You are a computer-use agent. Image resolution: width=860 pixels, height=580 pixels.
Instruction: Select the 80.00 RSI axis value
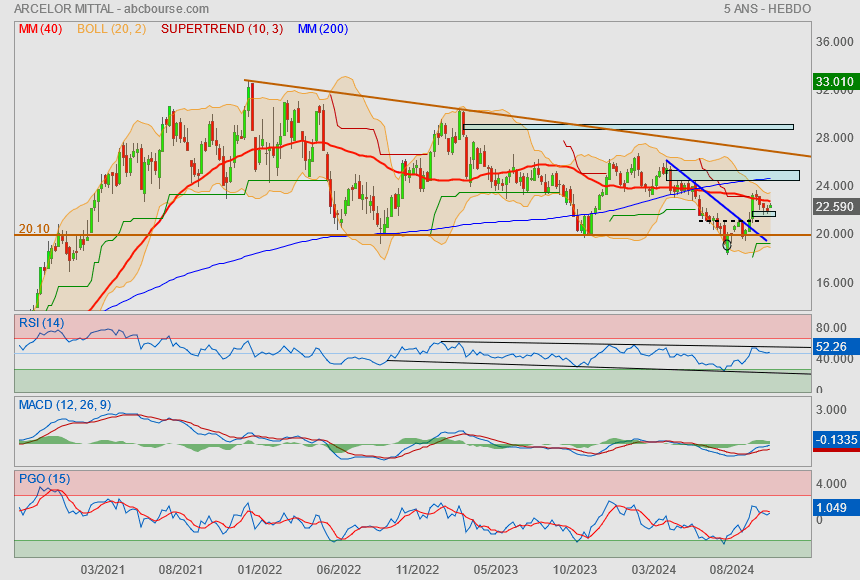(831, 328)
